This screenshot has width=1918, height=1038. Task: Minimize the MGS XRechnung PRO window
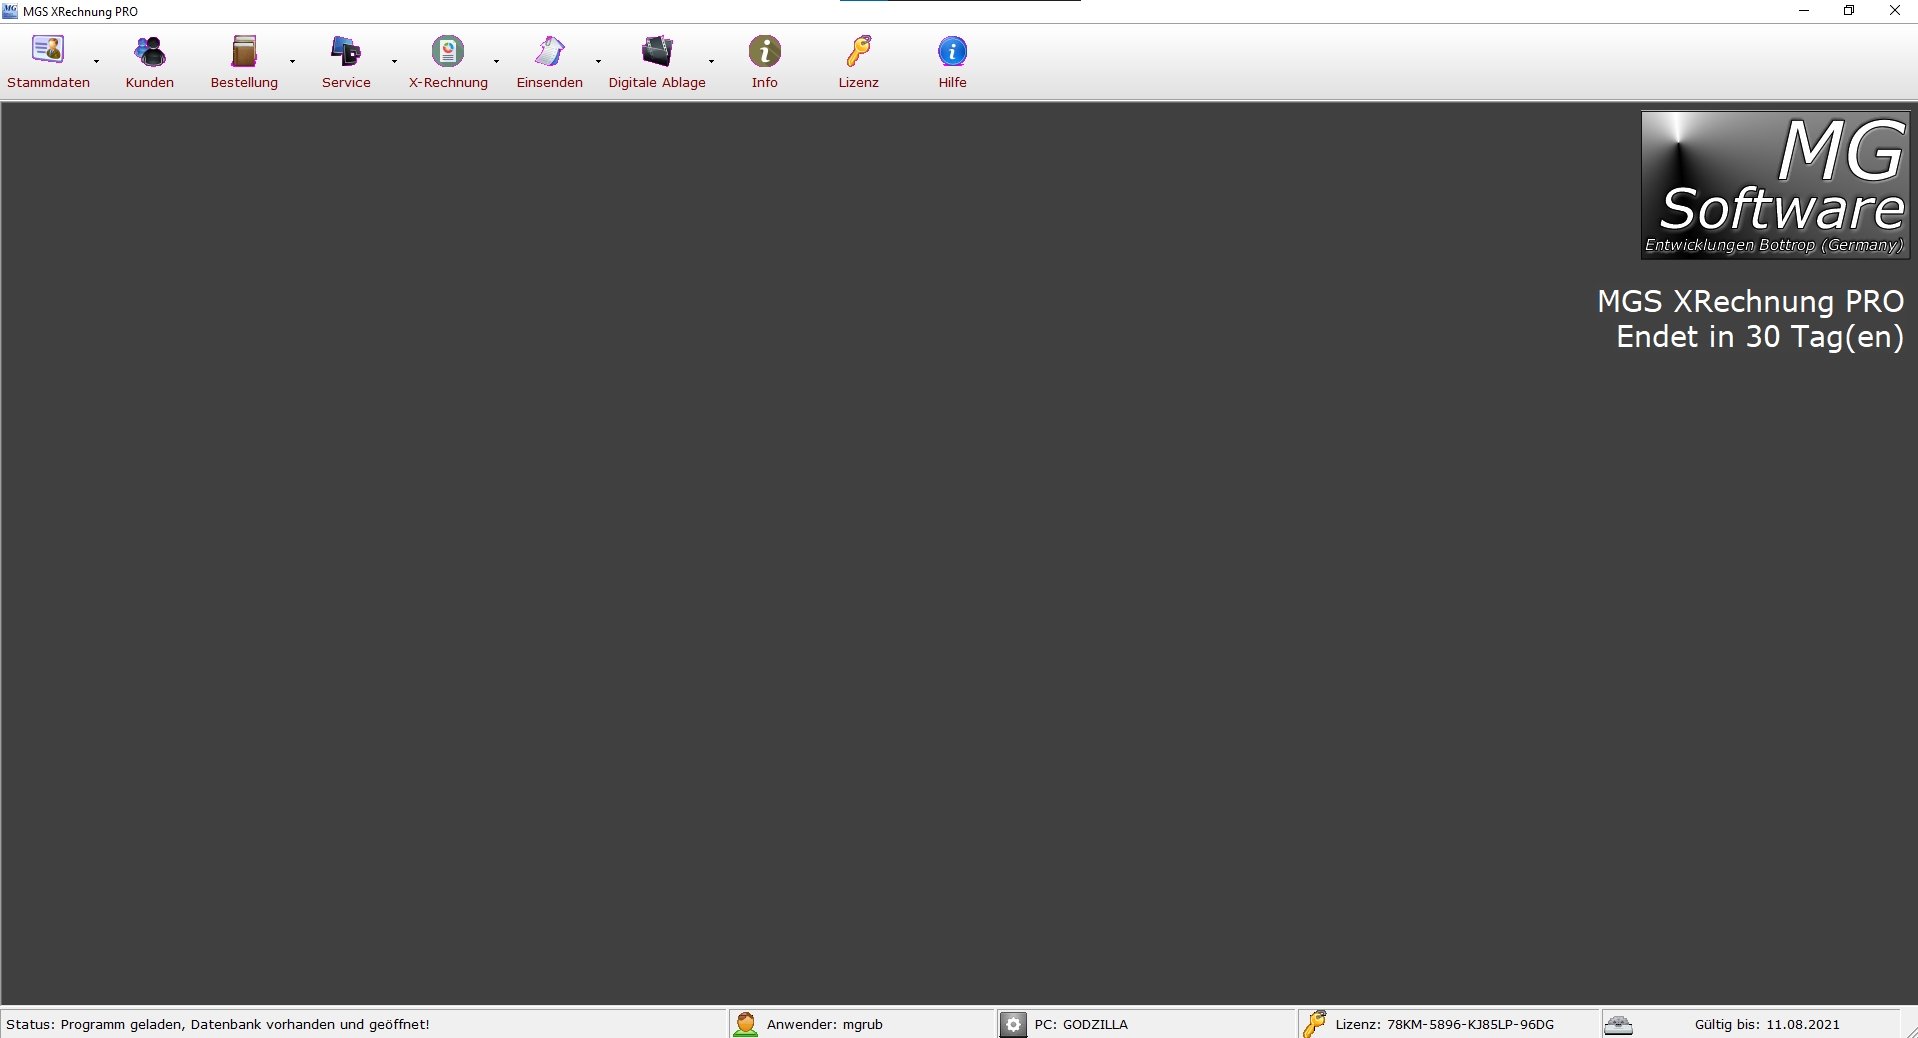pos(1804,11)
